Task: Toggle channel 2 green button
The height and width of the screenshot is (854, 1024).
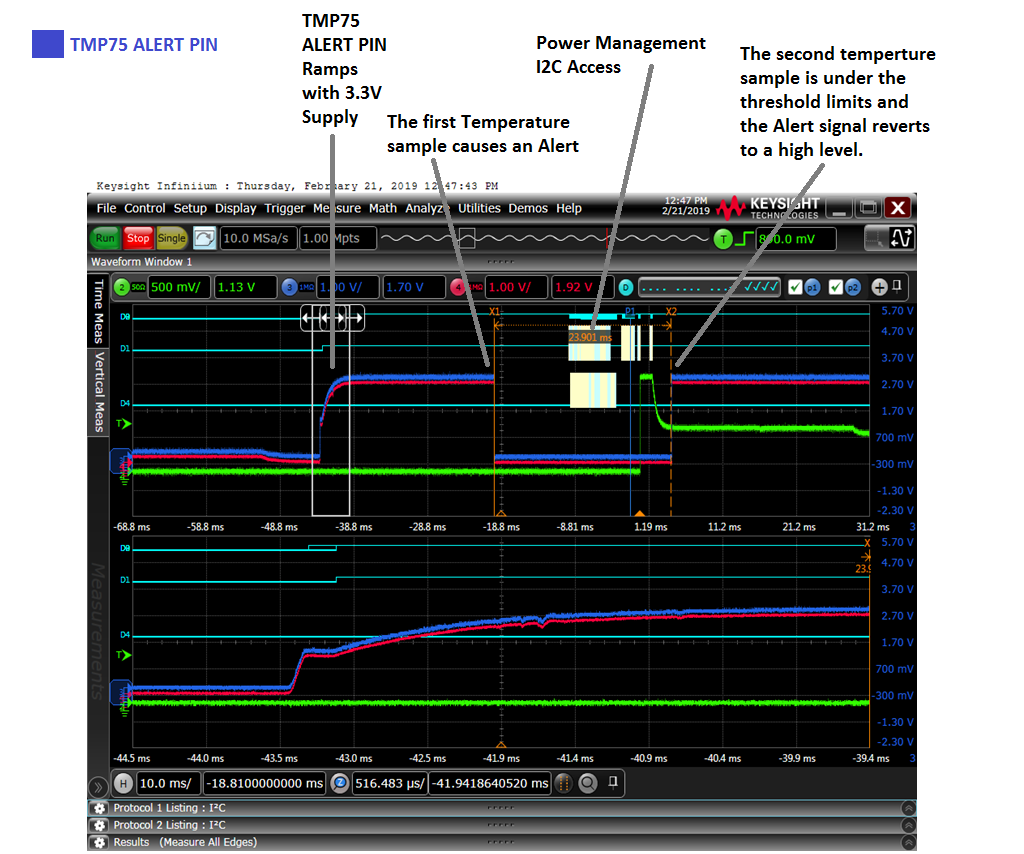Action: (122, 287)
